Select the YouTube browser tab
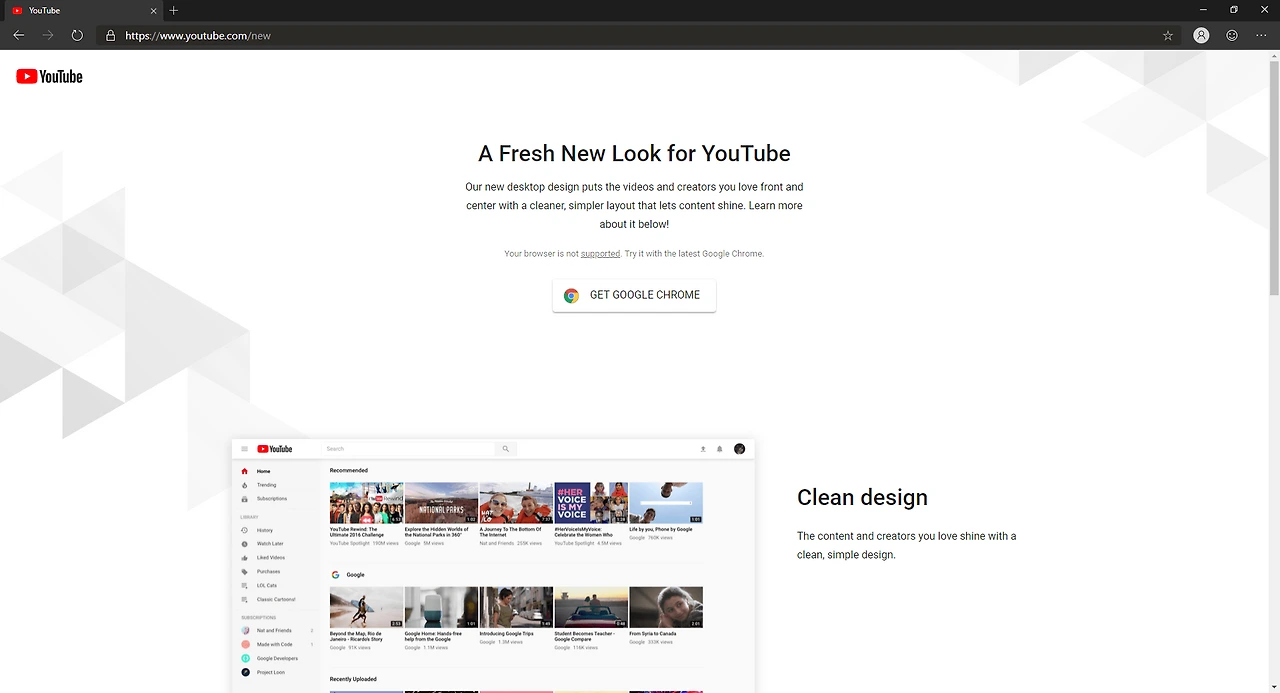Image resolution: width=1280 pixels, height=693 pixels. [82, 10]
